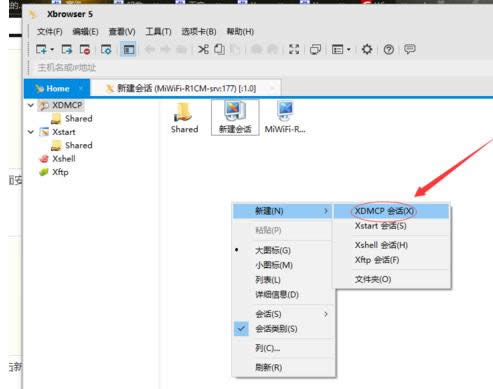Click the view mode list icon
The image size is (493, 389).
click(337, 50)
